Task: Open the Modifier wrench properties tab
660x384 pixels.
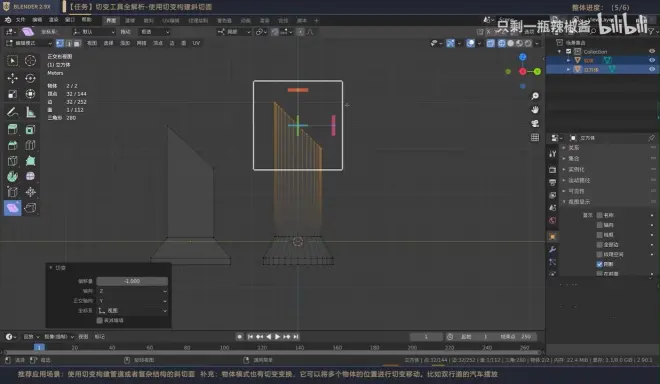Action: tap(552, 249)
